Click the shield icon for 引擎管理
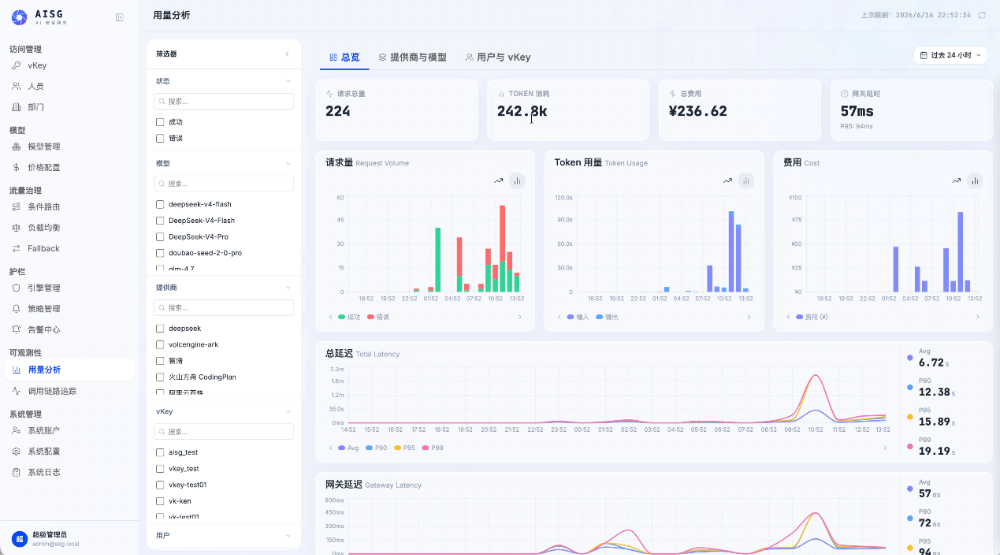 click(16, 288)
